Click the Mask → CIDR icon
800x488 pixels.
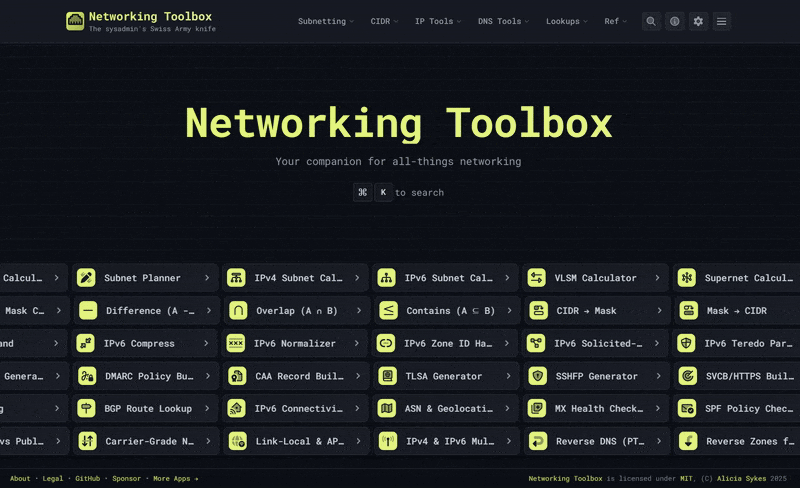point(688,310)
